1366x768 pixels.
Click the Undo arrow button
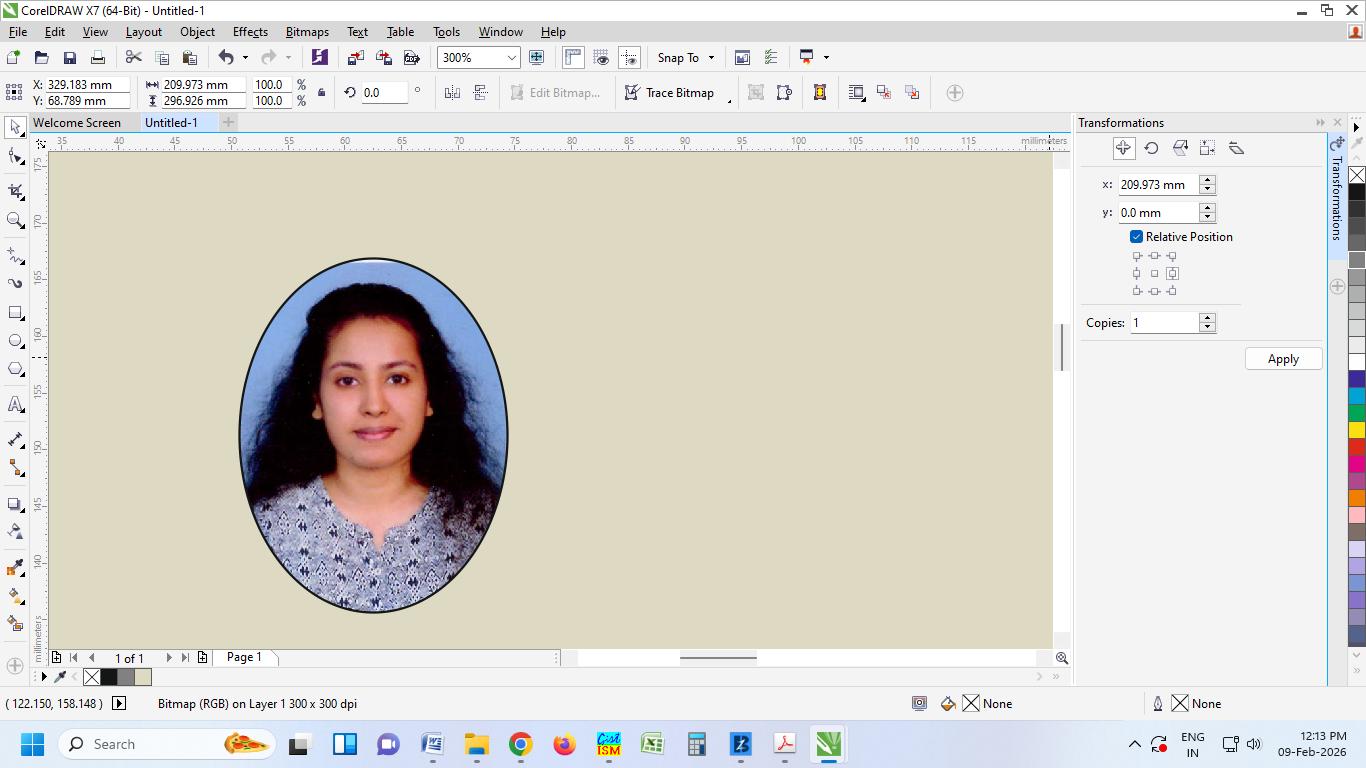click(226, 58)
